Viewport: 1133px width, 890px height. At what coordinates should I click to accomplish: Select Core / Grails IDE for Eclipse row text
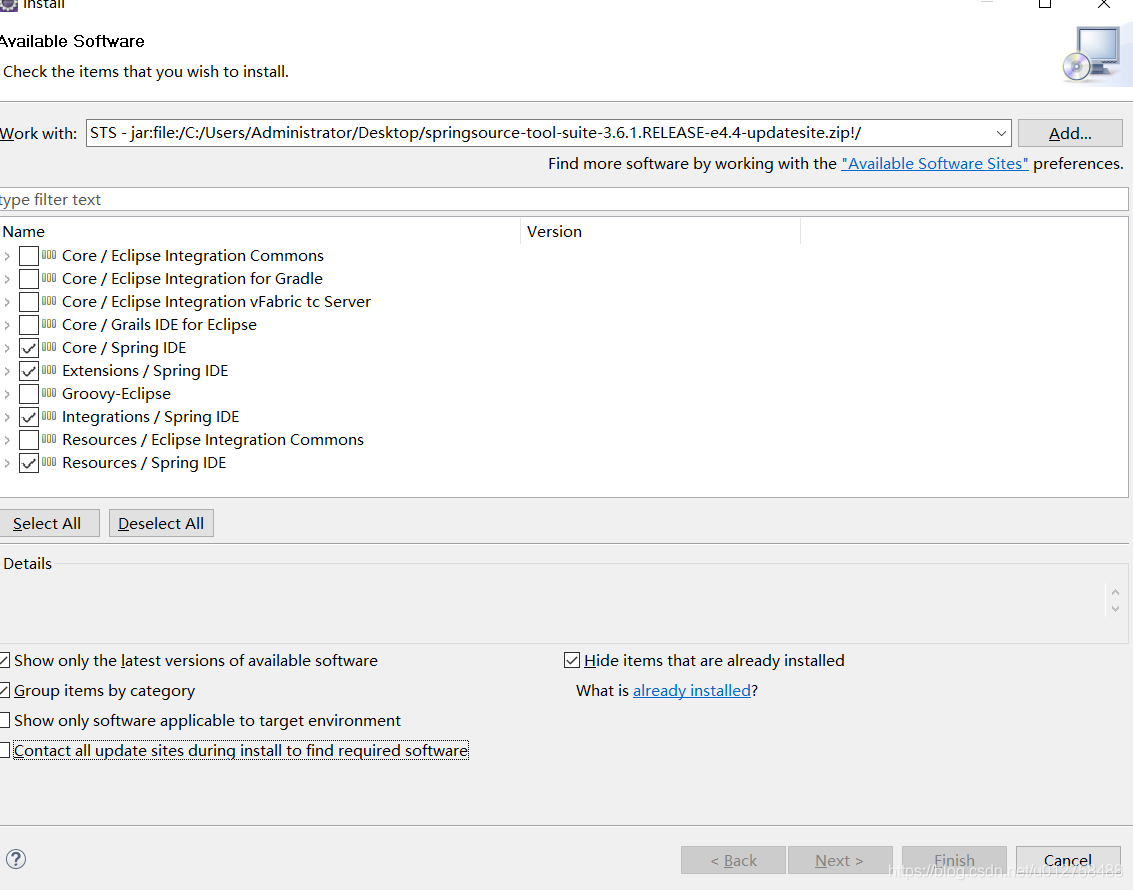click(159, 324)
